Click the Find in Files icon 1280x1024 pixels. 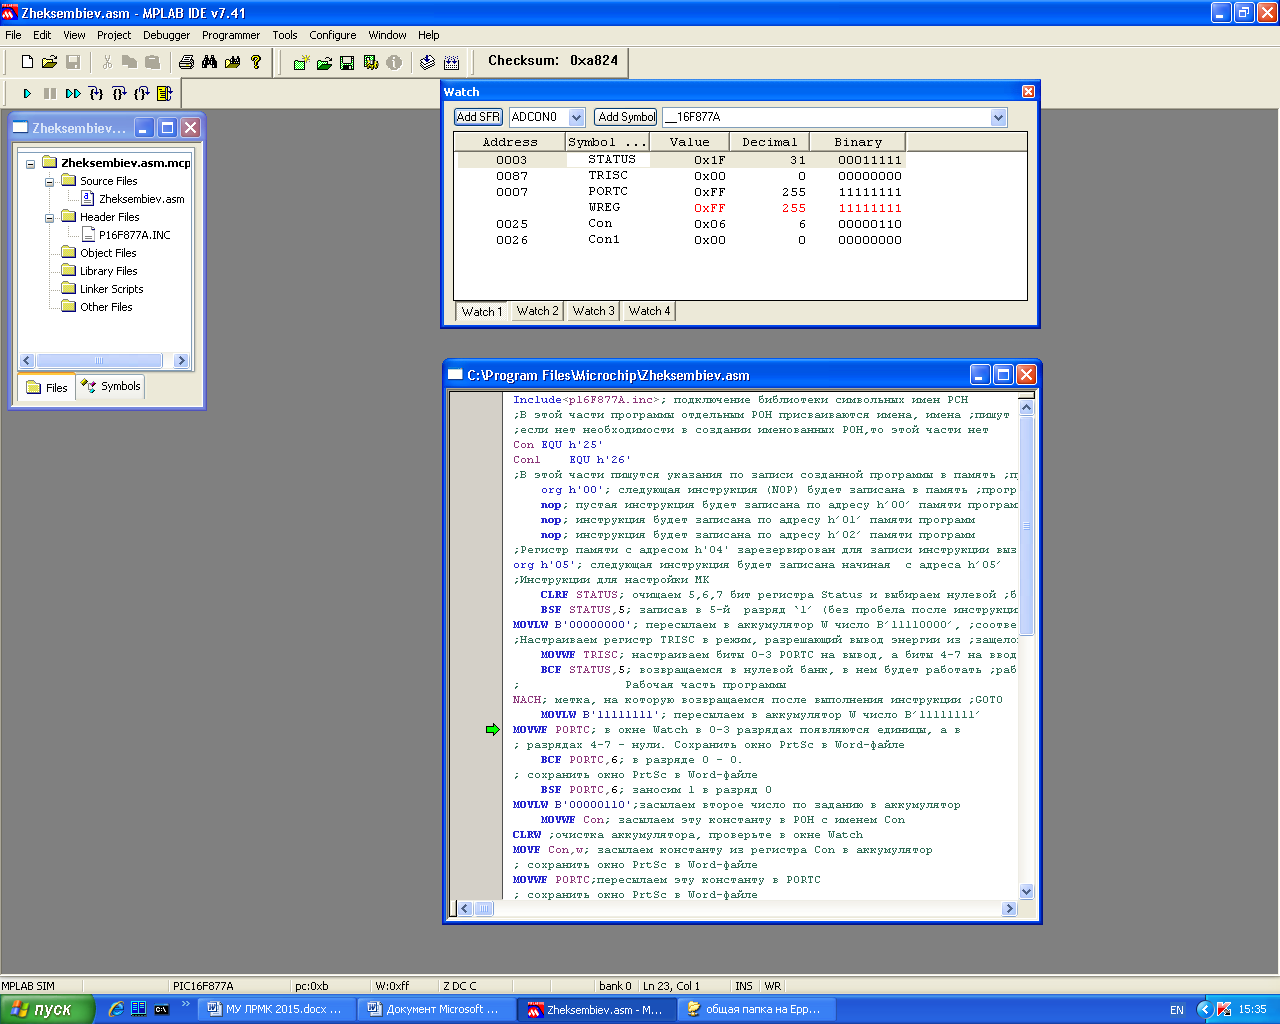[x=233, y=62]
